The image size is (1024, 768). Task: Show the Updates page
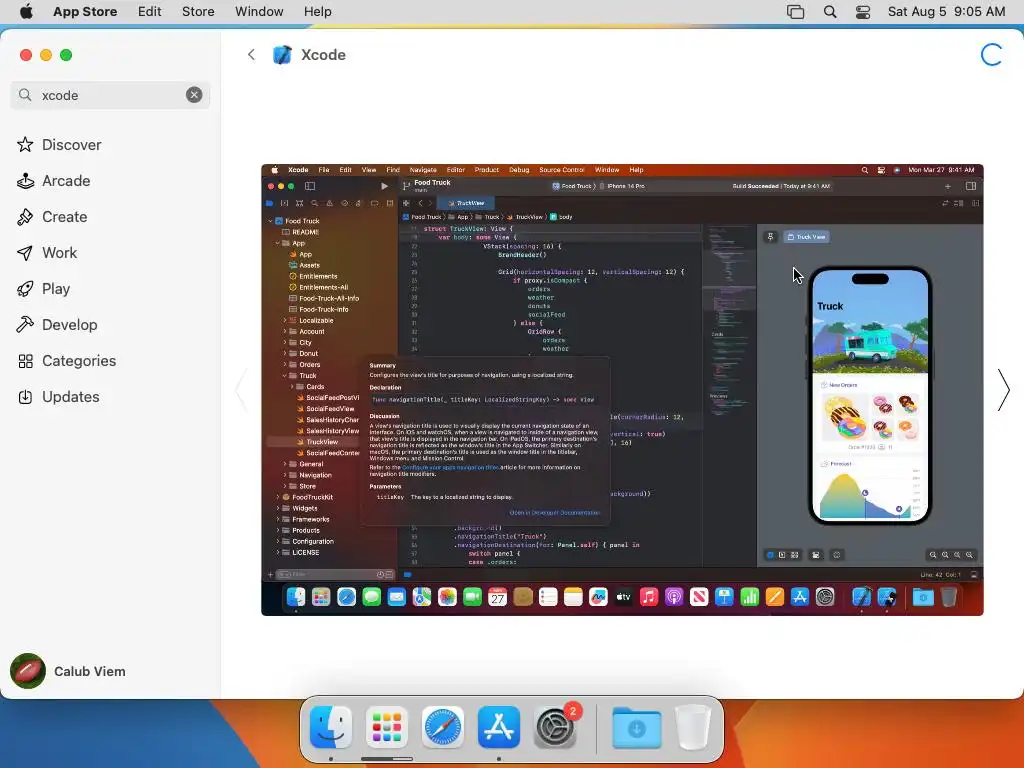(59, 397)
